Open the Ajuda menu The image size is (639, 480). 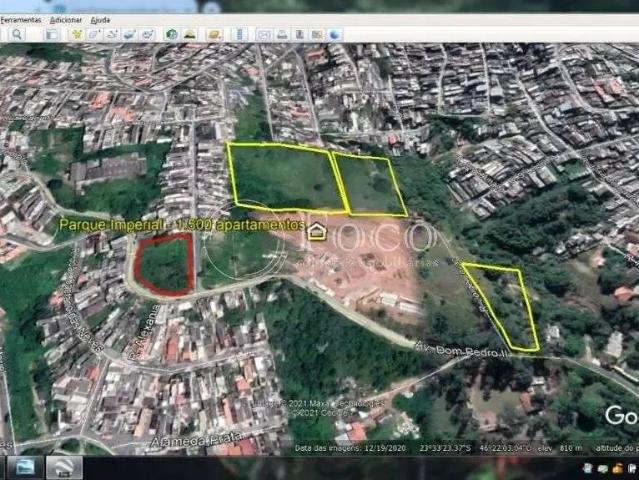point(100,20)
